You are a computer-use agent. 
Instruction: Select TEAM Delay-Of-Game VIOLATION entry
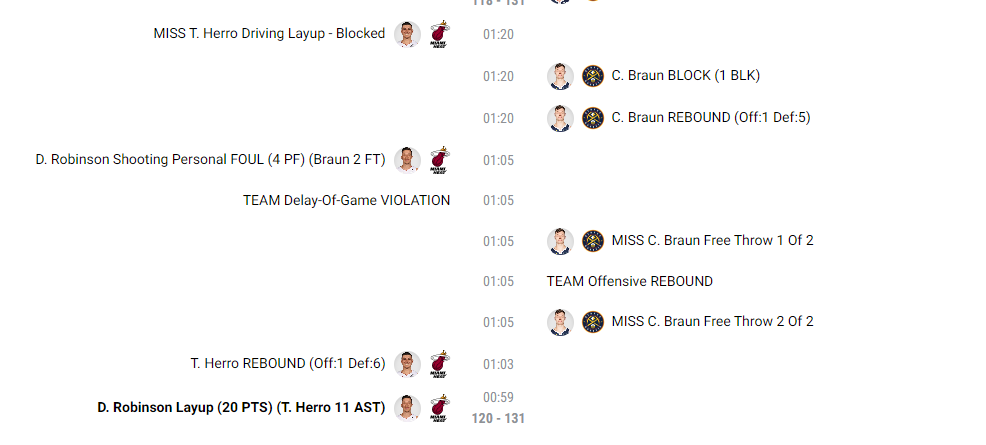(x=346, y=201)
